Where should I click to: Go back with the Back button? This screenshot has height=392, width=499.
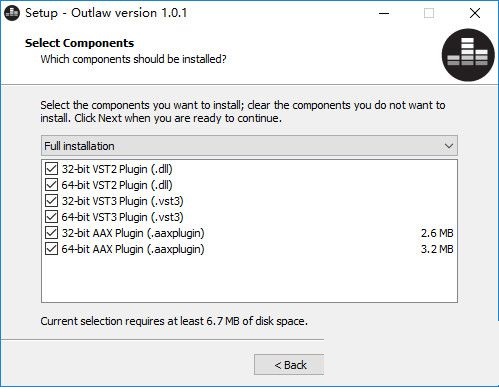coord(289,365)
